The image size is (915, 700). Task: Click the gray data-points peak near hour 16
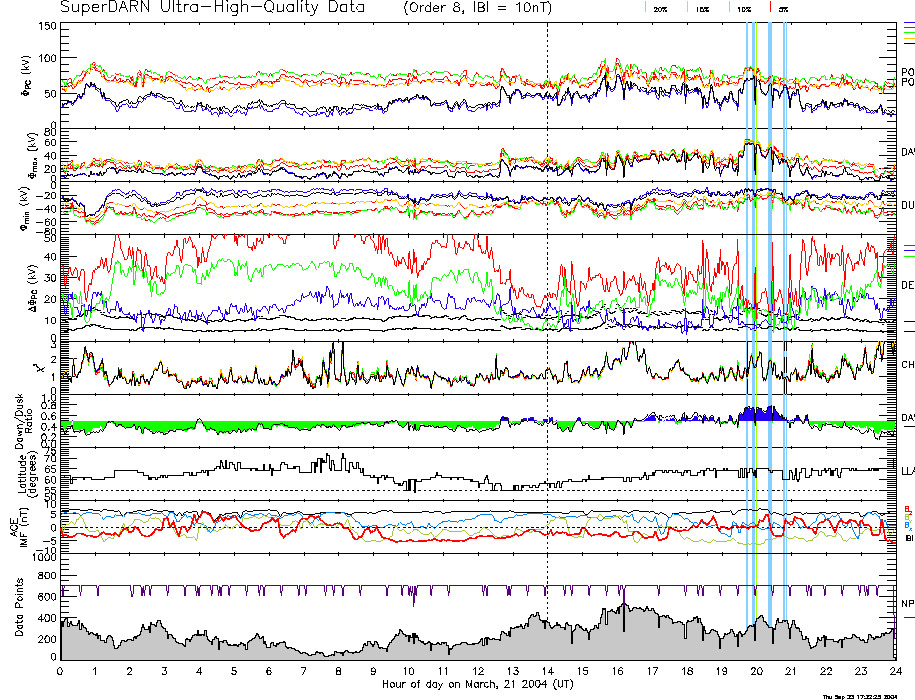pos(623,633)
